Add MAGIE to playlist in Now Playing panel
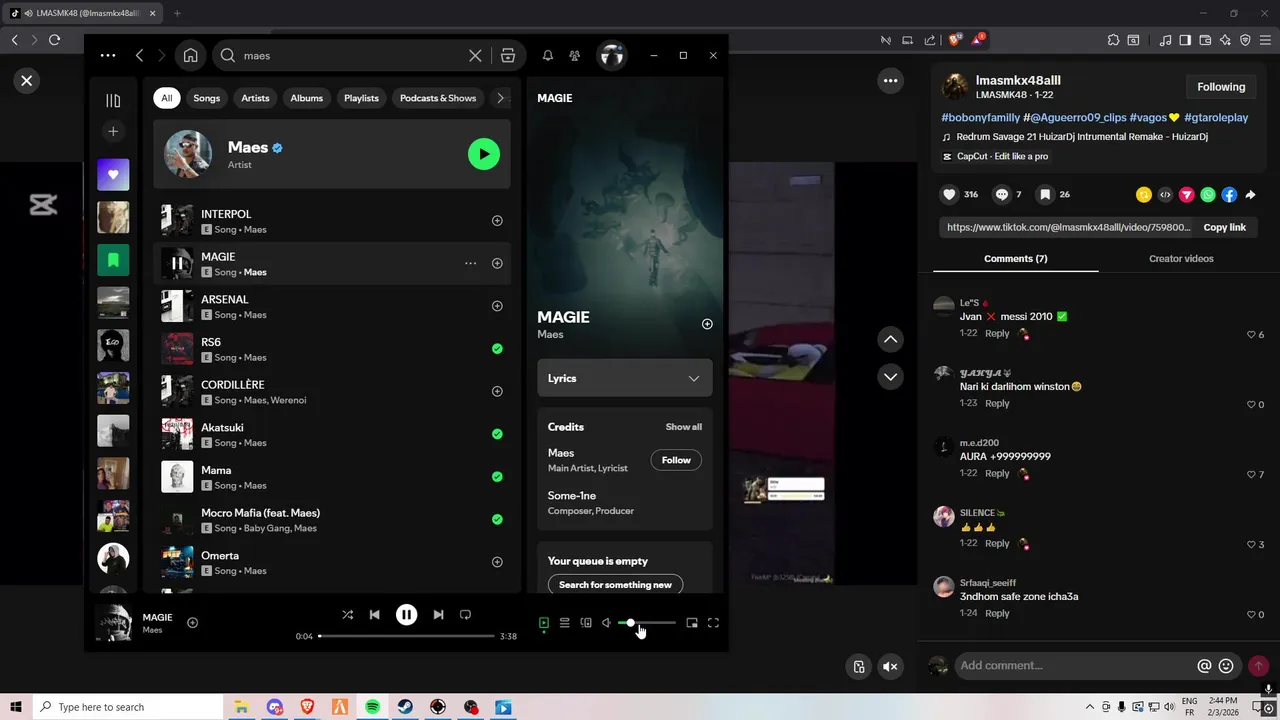Screen dimensions: 1280x720 707,324
